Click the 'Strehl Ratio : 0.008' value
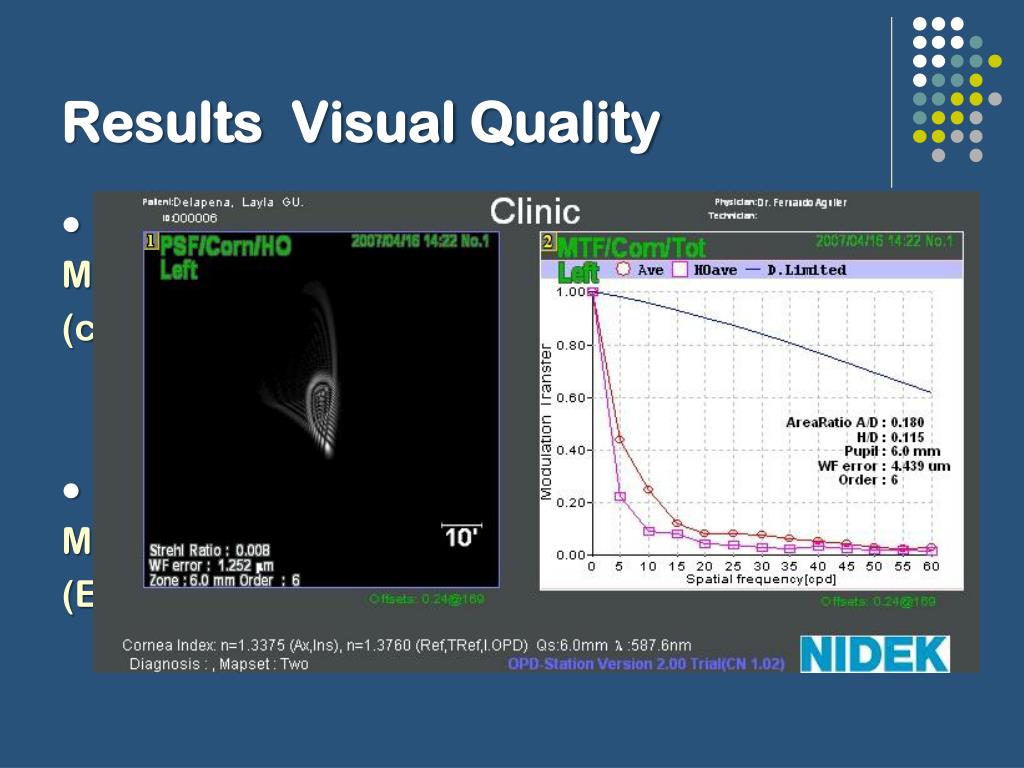This screenshot has width=1024, height=768. point(210,550)
